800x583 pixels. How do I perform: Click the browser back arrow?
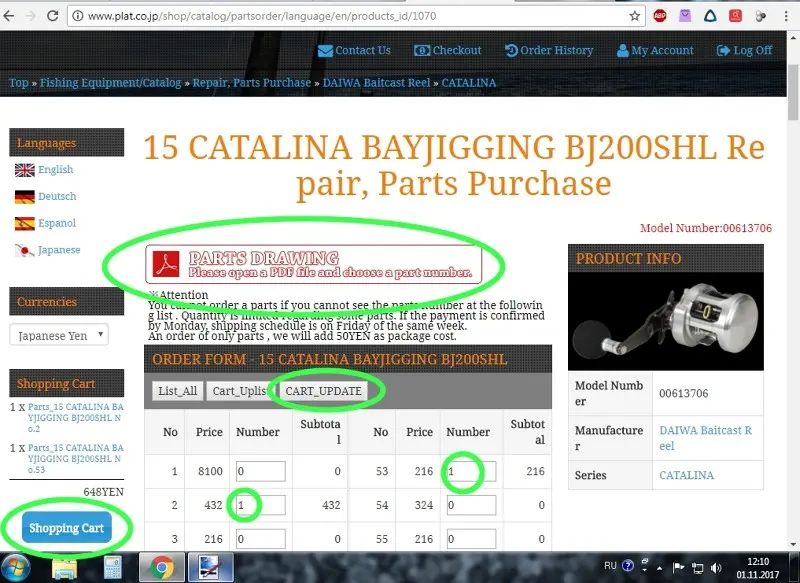click(9, 16)
